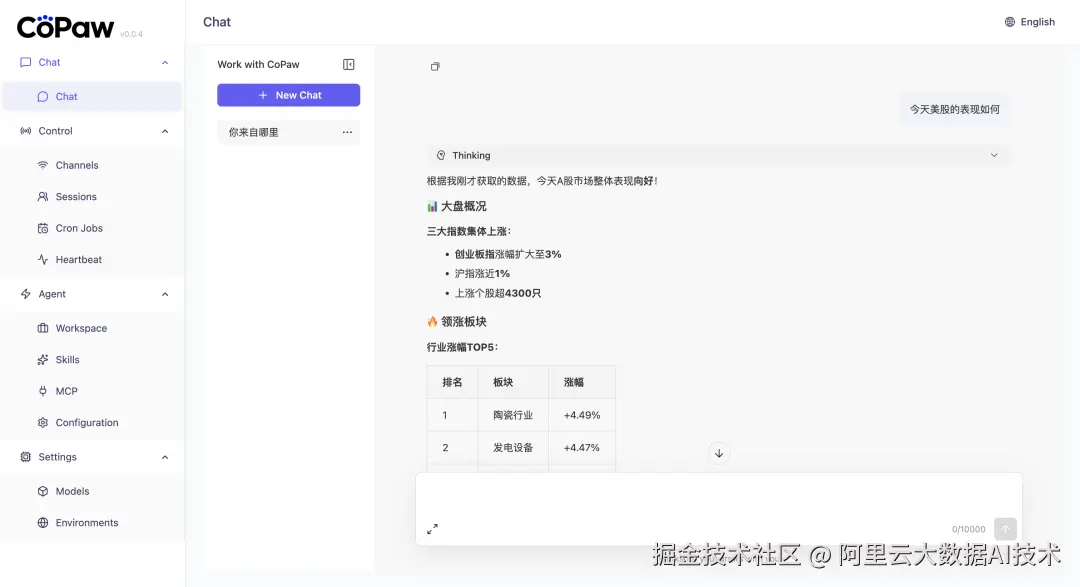Expand the Thinking block in the reply
The height and width of the screenshot is (587, 1080).
click(993, 155)
